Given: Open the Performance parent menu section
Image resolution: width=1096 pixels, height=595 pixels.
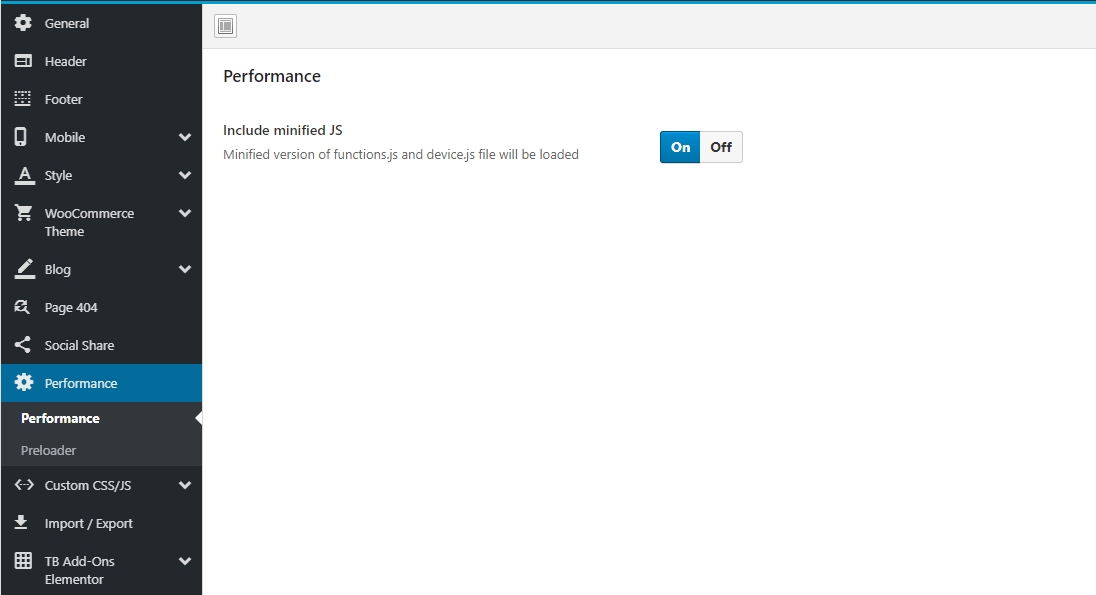Looking at the screenshot, I should [x=81, y=383].
